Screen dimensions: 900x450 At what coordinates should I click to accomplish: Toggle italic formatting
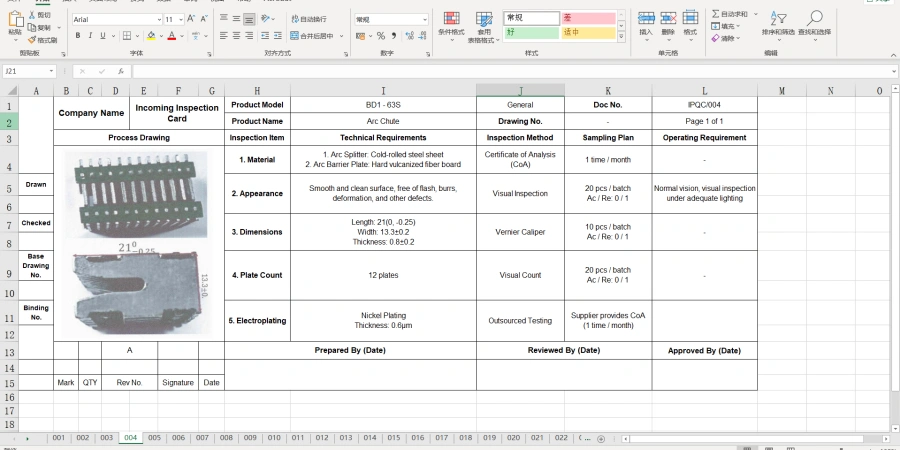pos(90,36)
